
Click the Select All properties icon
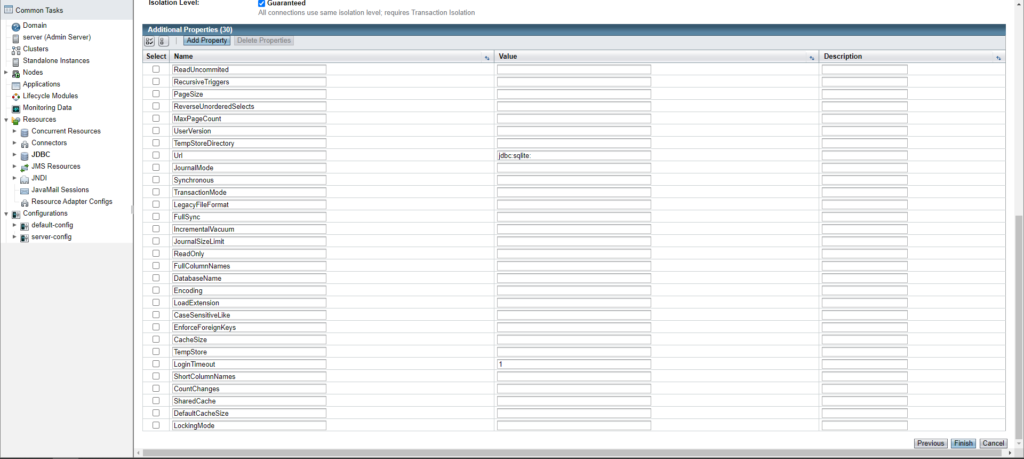click(150, 40)
